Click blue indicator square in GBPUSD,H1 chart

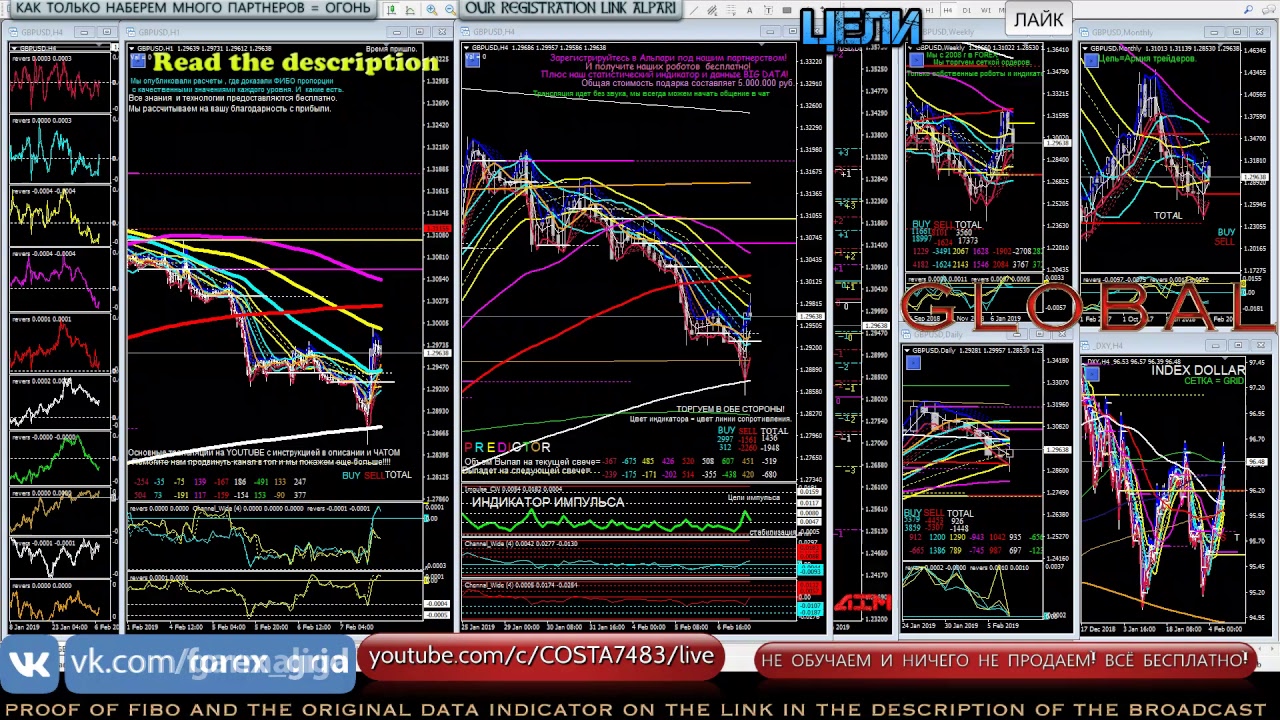[138, 60]
